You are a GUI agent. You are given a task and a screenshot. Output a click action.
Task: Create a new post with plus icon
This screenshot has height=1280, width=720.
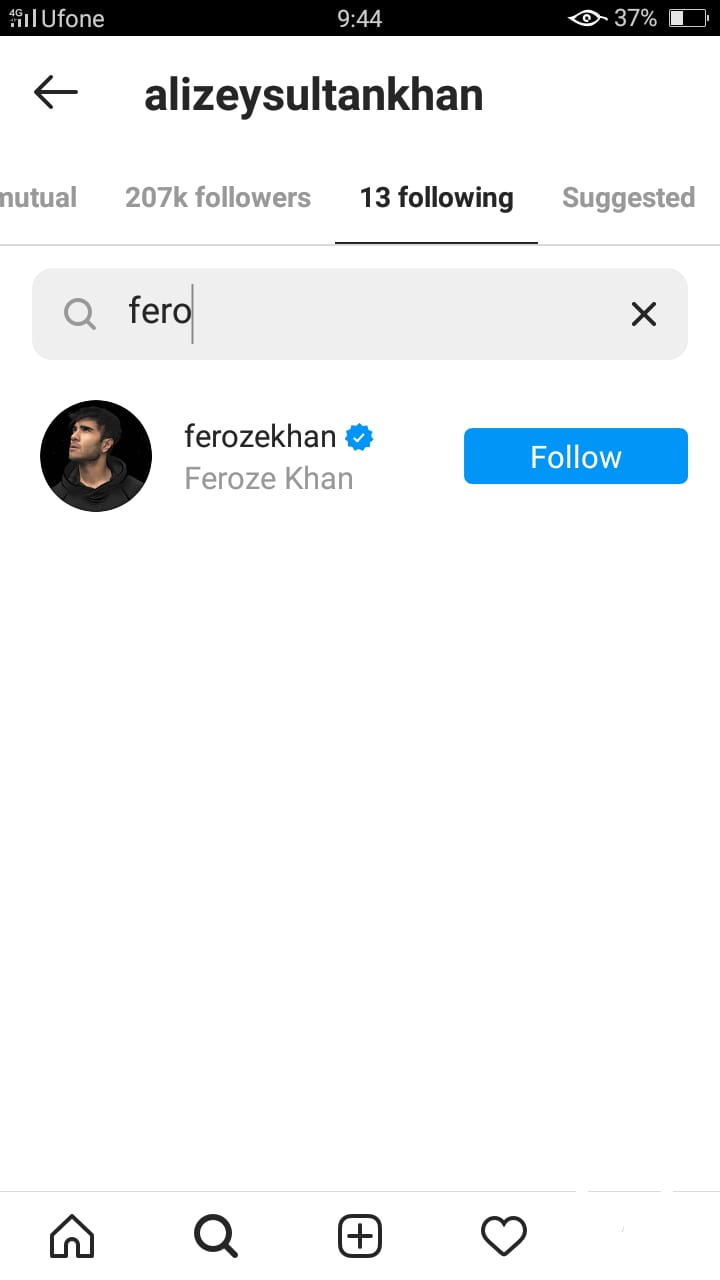coord(360,1237)
